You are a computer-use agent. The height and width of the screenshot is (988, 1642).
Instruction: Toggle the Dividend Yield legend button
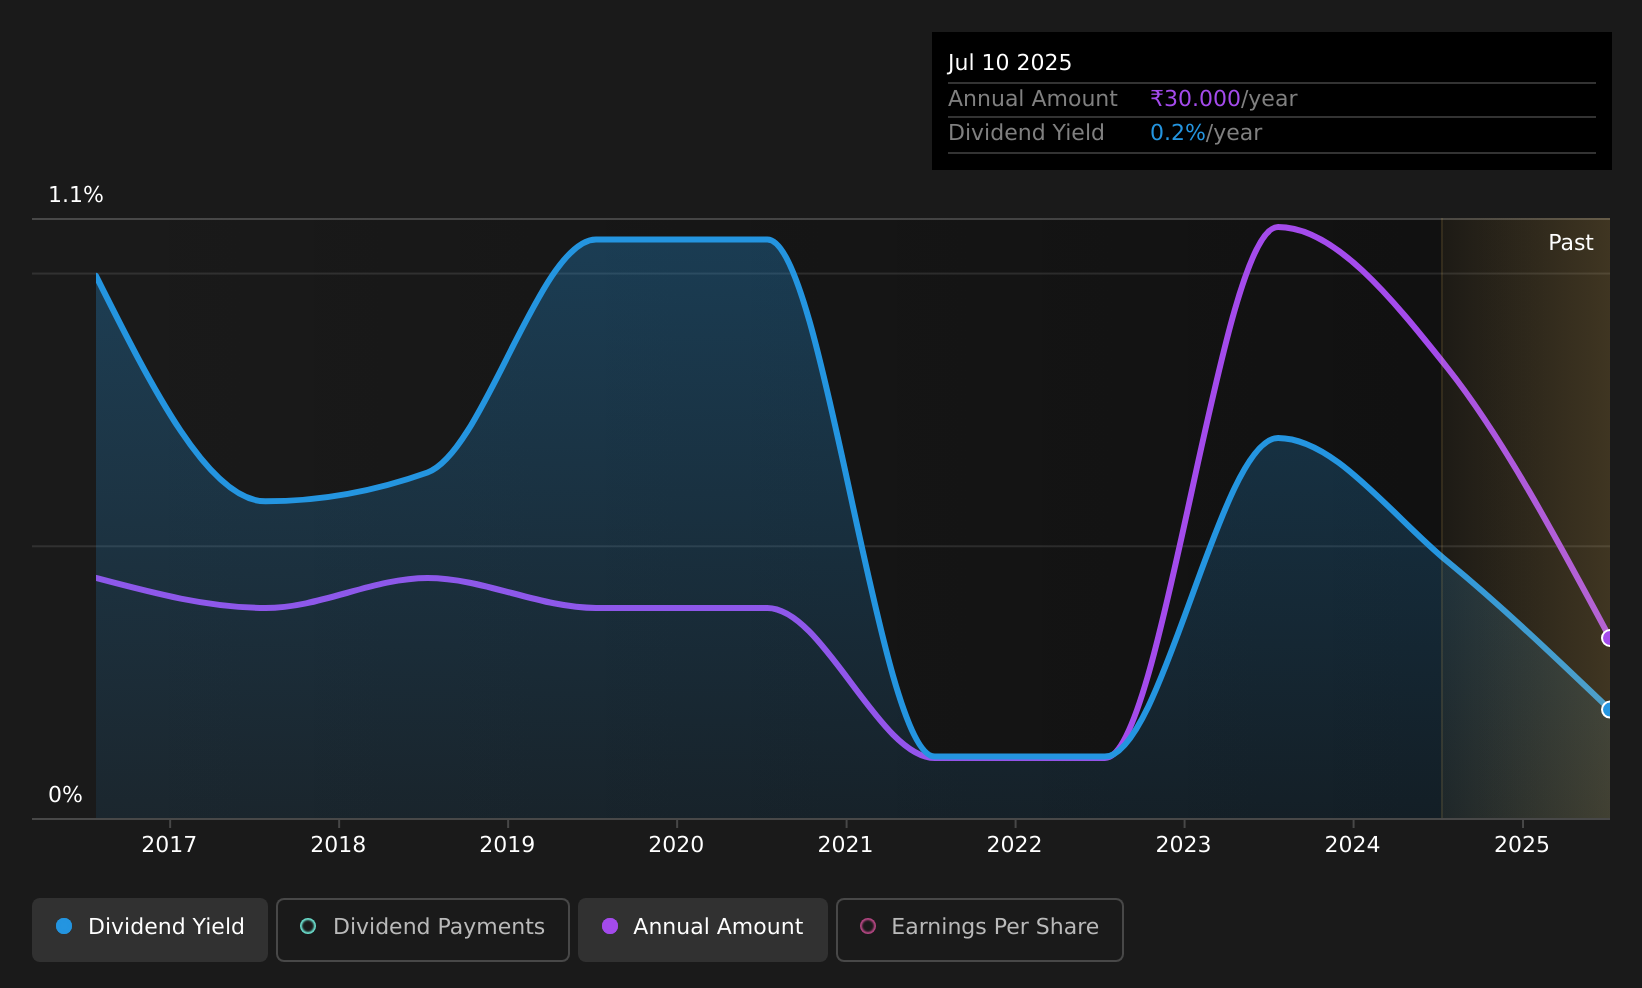(x=150, y=929)
